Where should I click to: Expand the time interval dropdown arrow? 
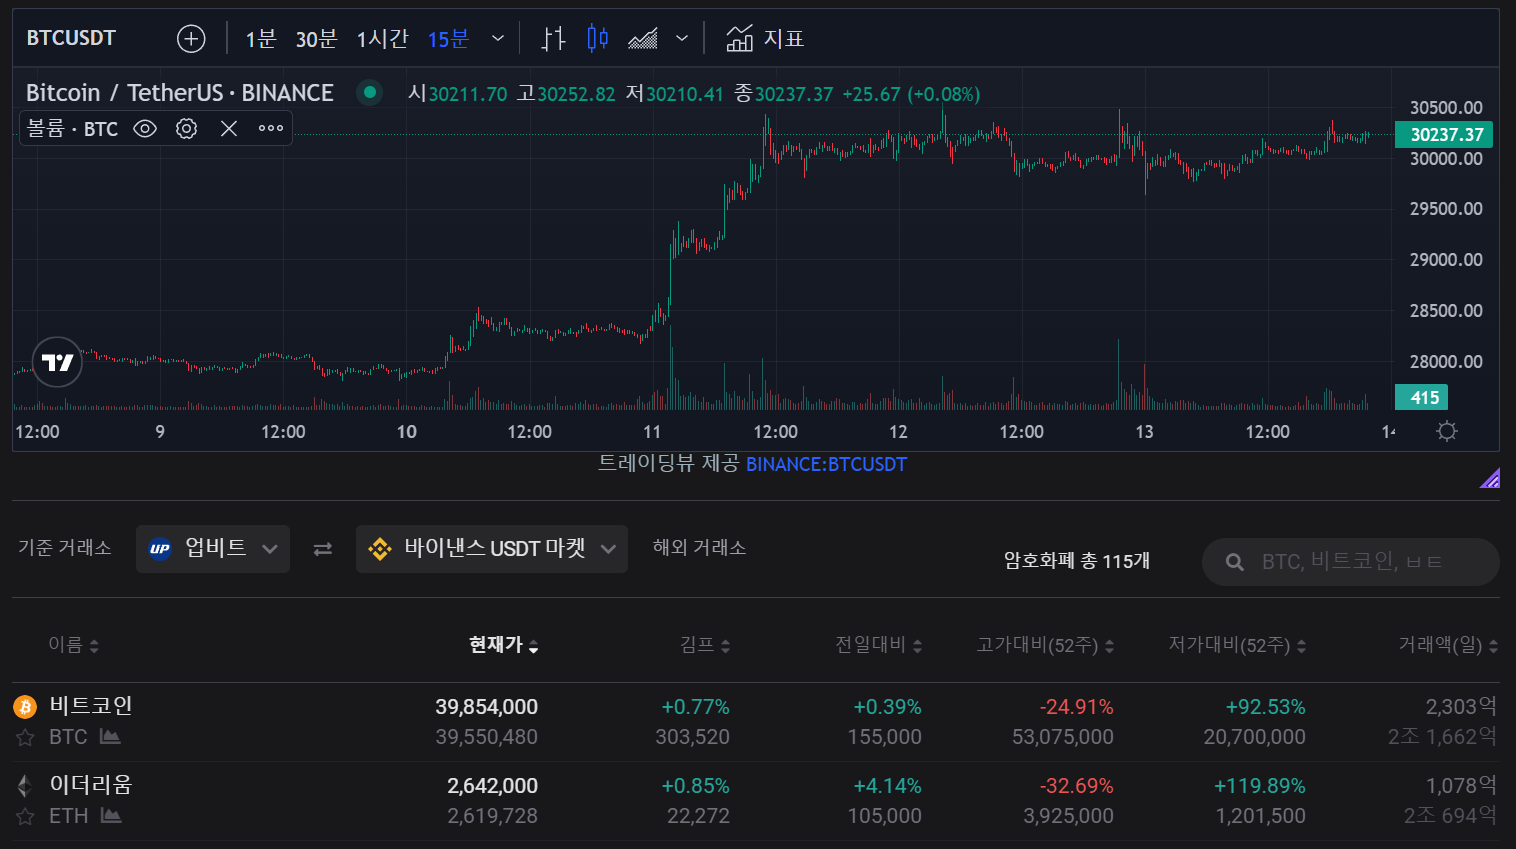coord(498,39)
